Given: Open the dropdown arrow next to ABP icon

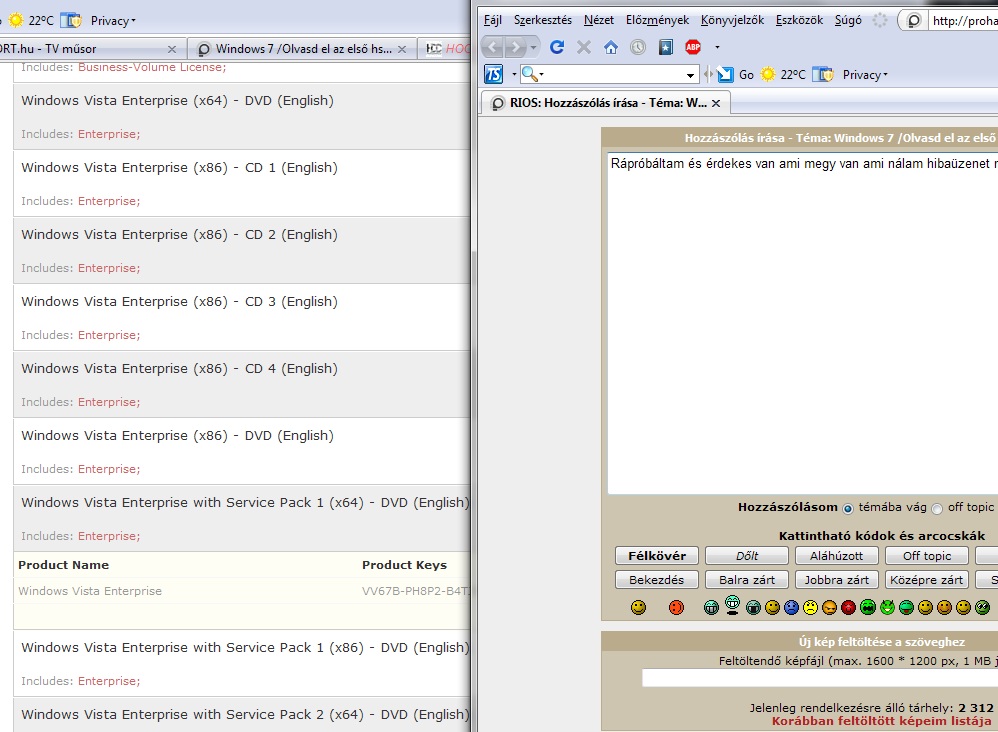Looking at the screenshot, I should tap(717, 47).
